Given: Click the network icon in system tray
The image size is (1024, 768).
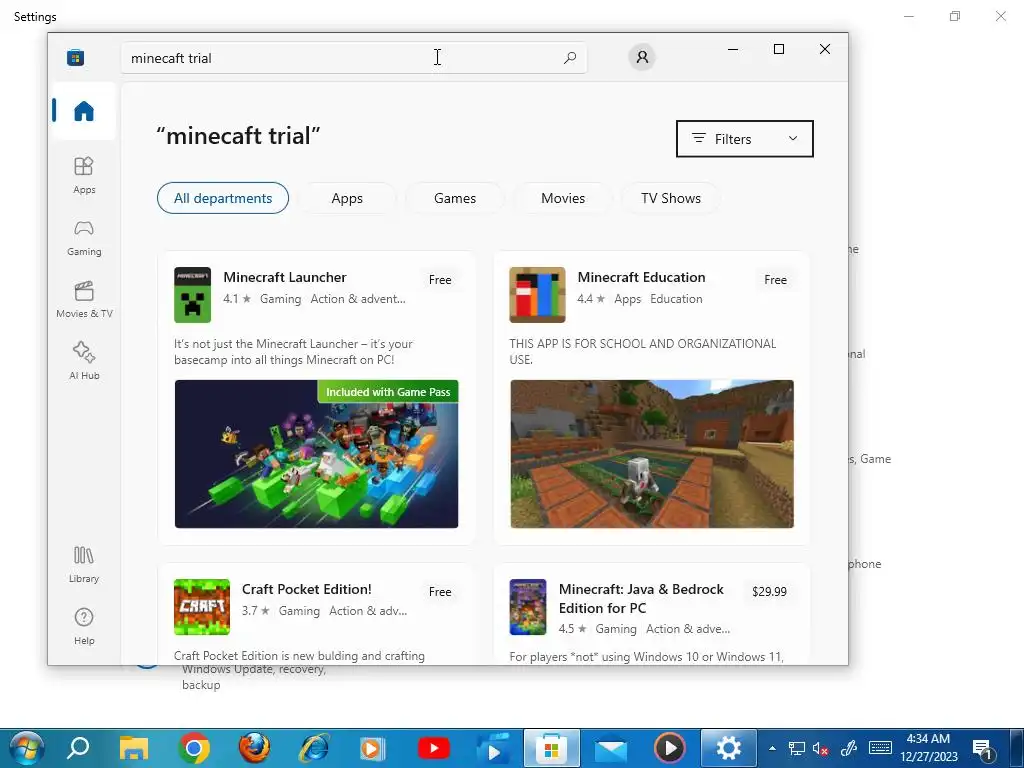Looking at the screenshot, I should click(796, 748).
